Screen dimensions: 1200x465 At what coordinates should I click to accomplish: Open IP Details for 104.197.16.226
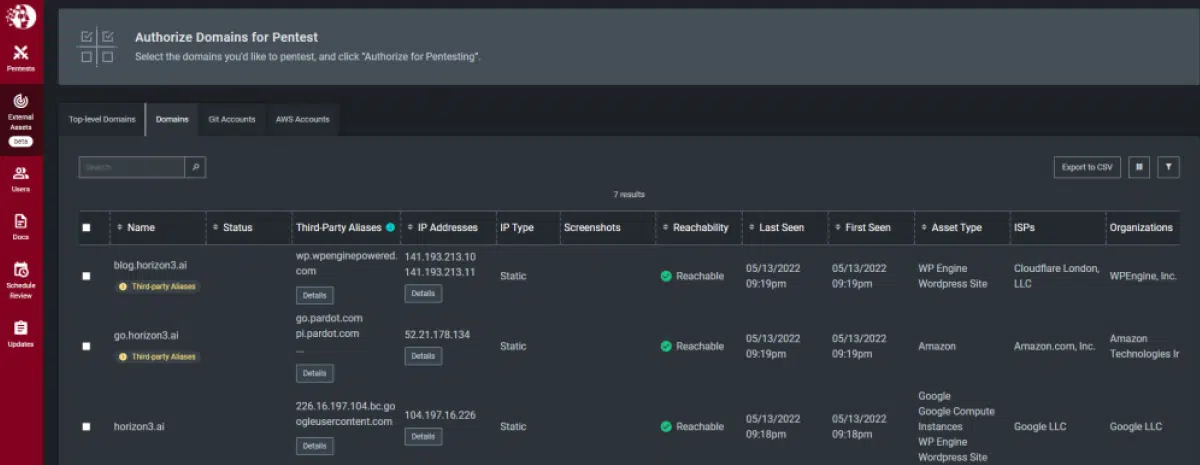[x=423, y=436]
